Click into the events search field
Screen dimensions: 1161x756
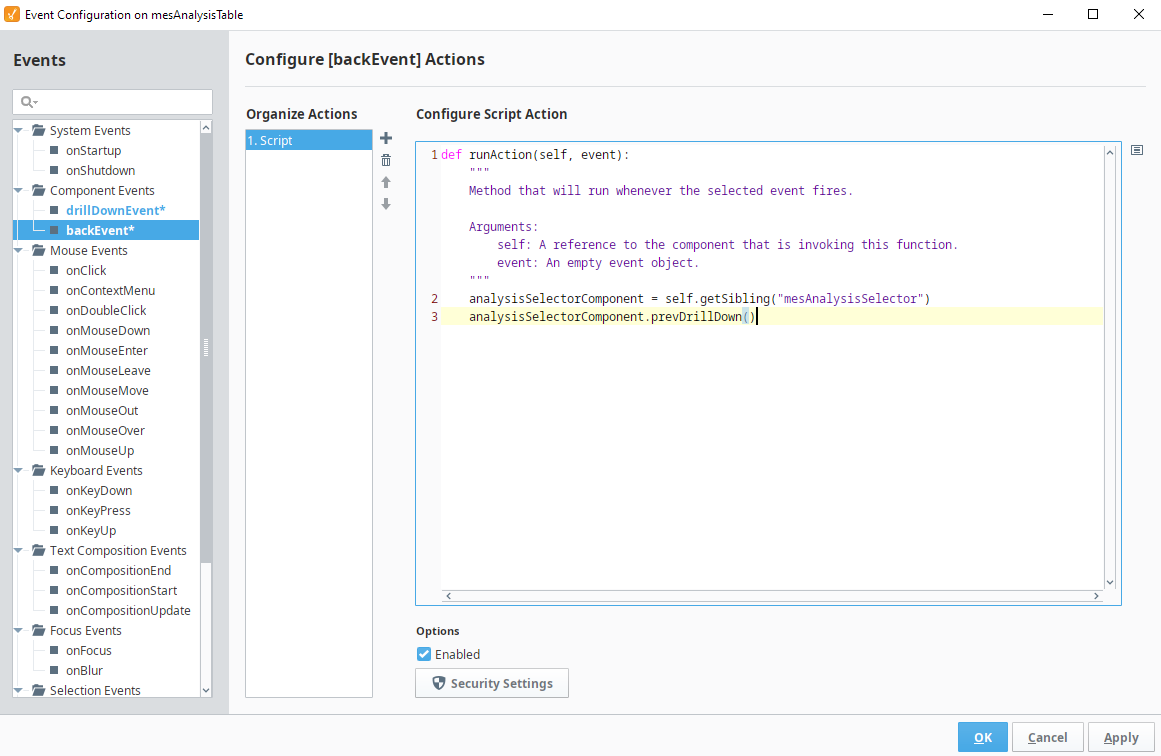122,102
